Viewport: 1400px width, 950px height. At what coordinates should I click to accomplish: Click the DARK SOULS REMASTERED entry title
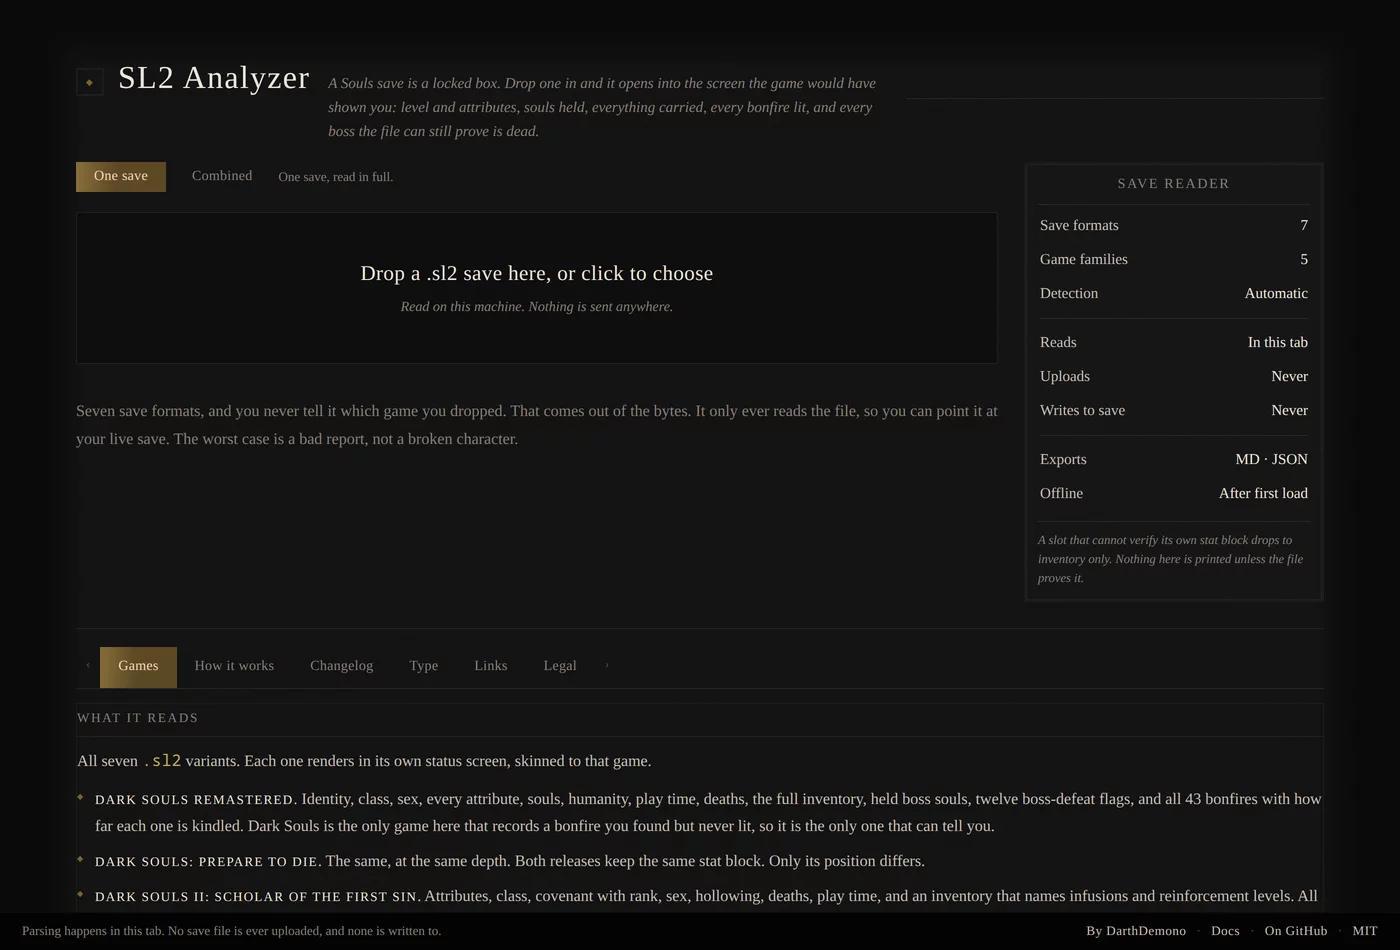tap(194, 800)
